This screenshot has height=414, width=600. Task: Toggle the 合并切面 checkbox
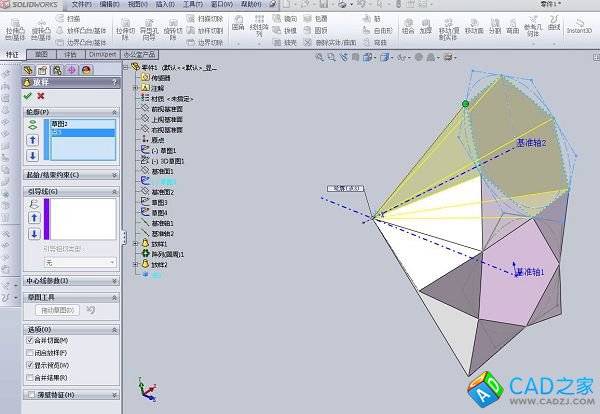coord(28,341)
